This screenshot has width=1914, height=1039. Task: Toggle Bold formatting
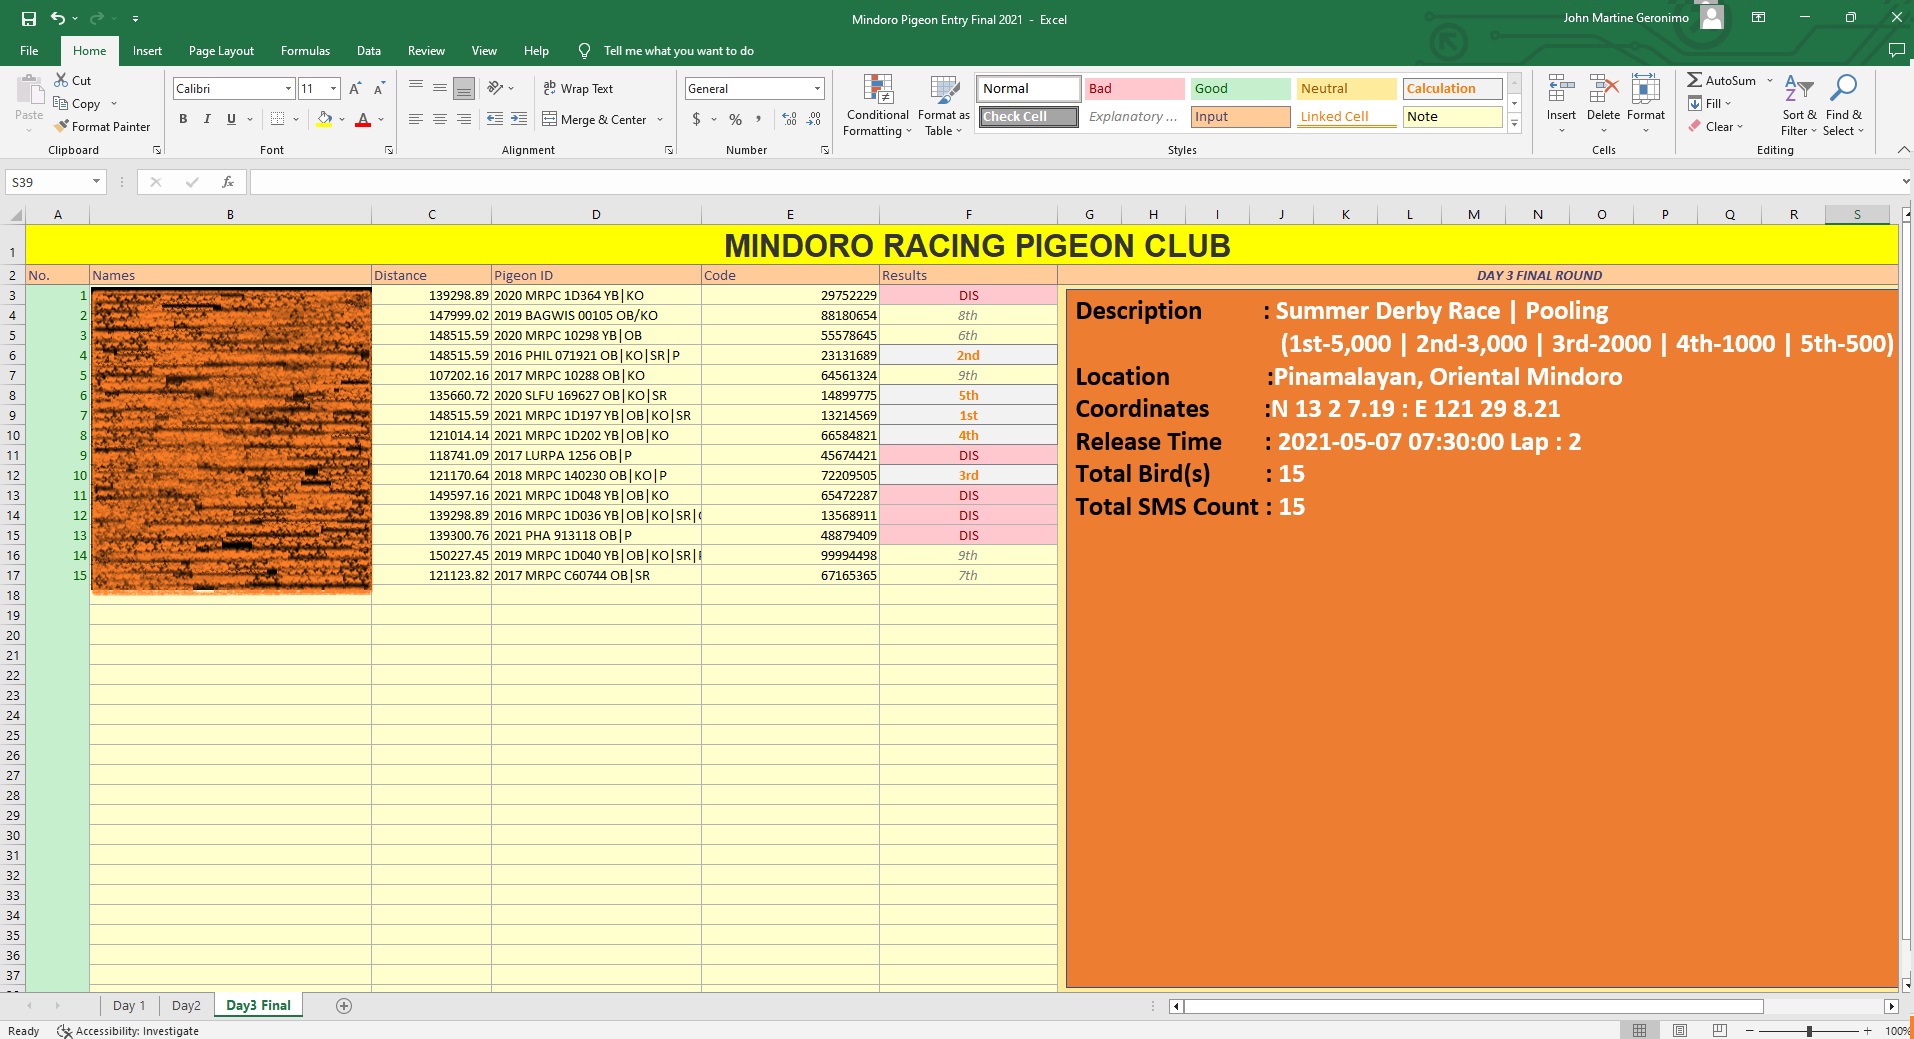[183, 119]
